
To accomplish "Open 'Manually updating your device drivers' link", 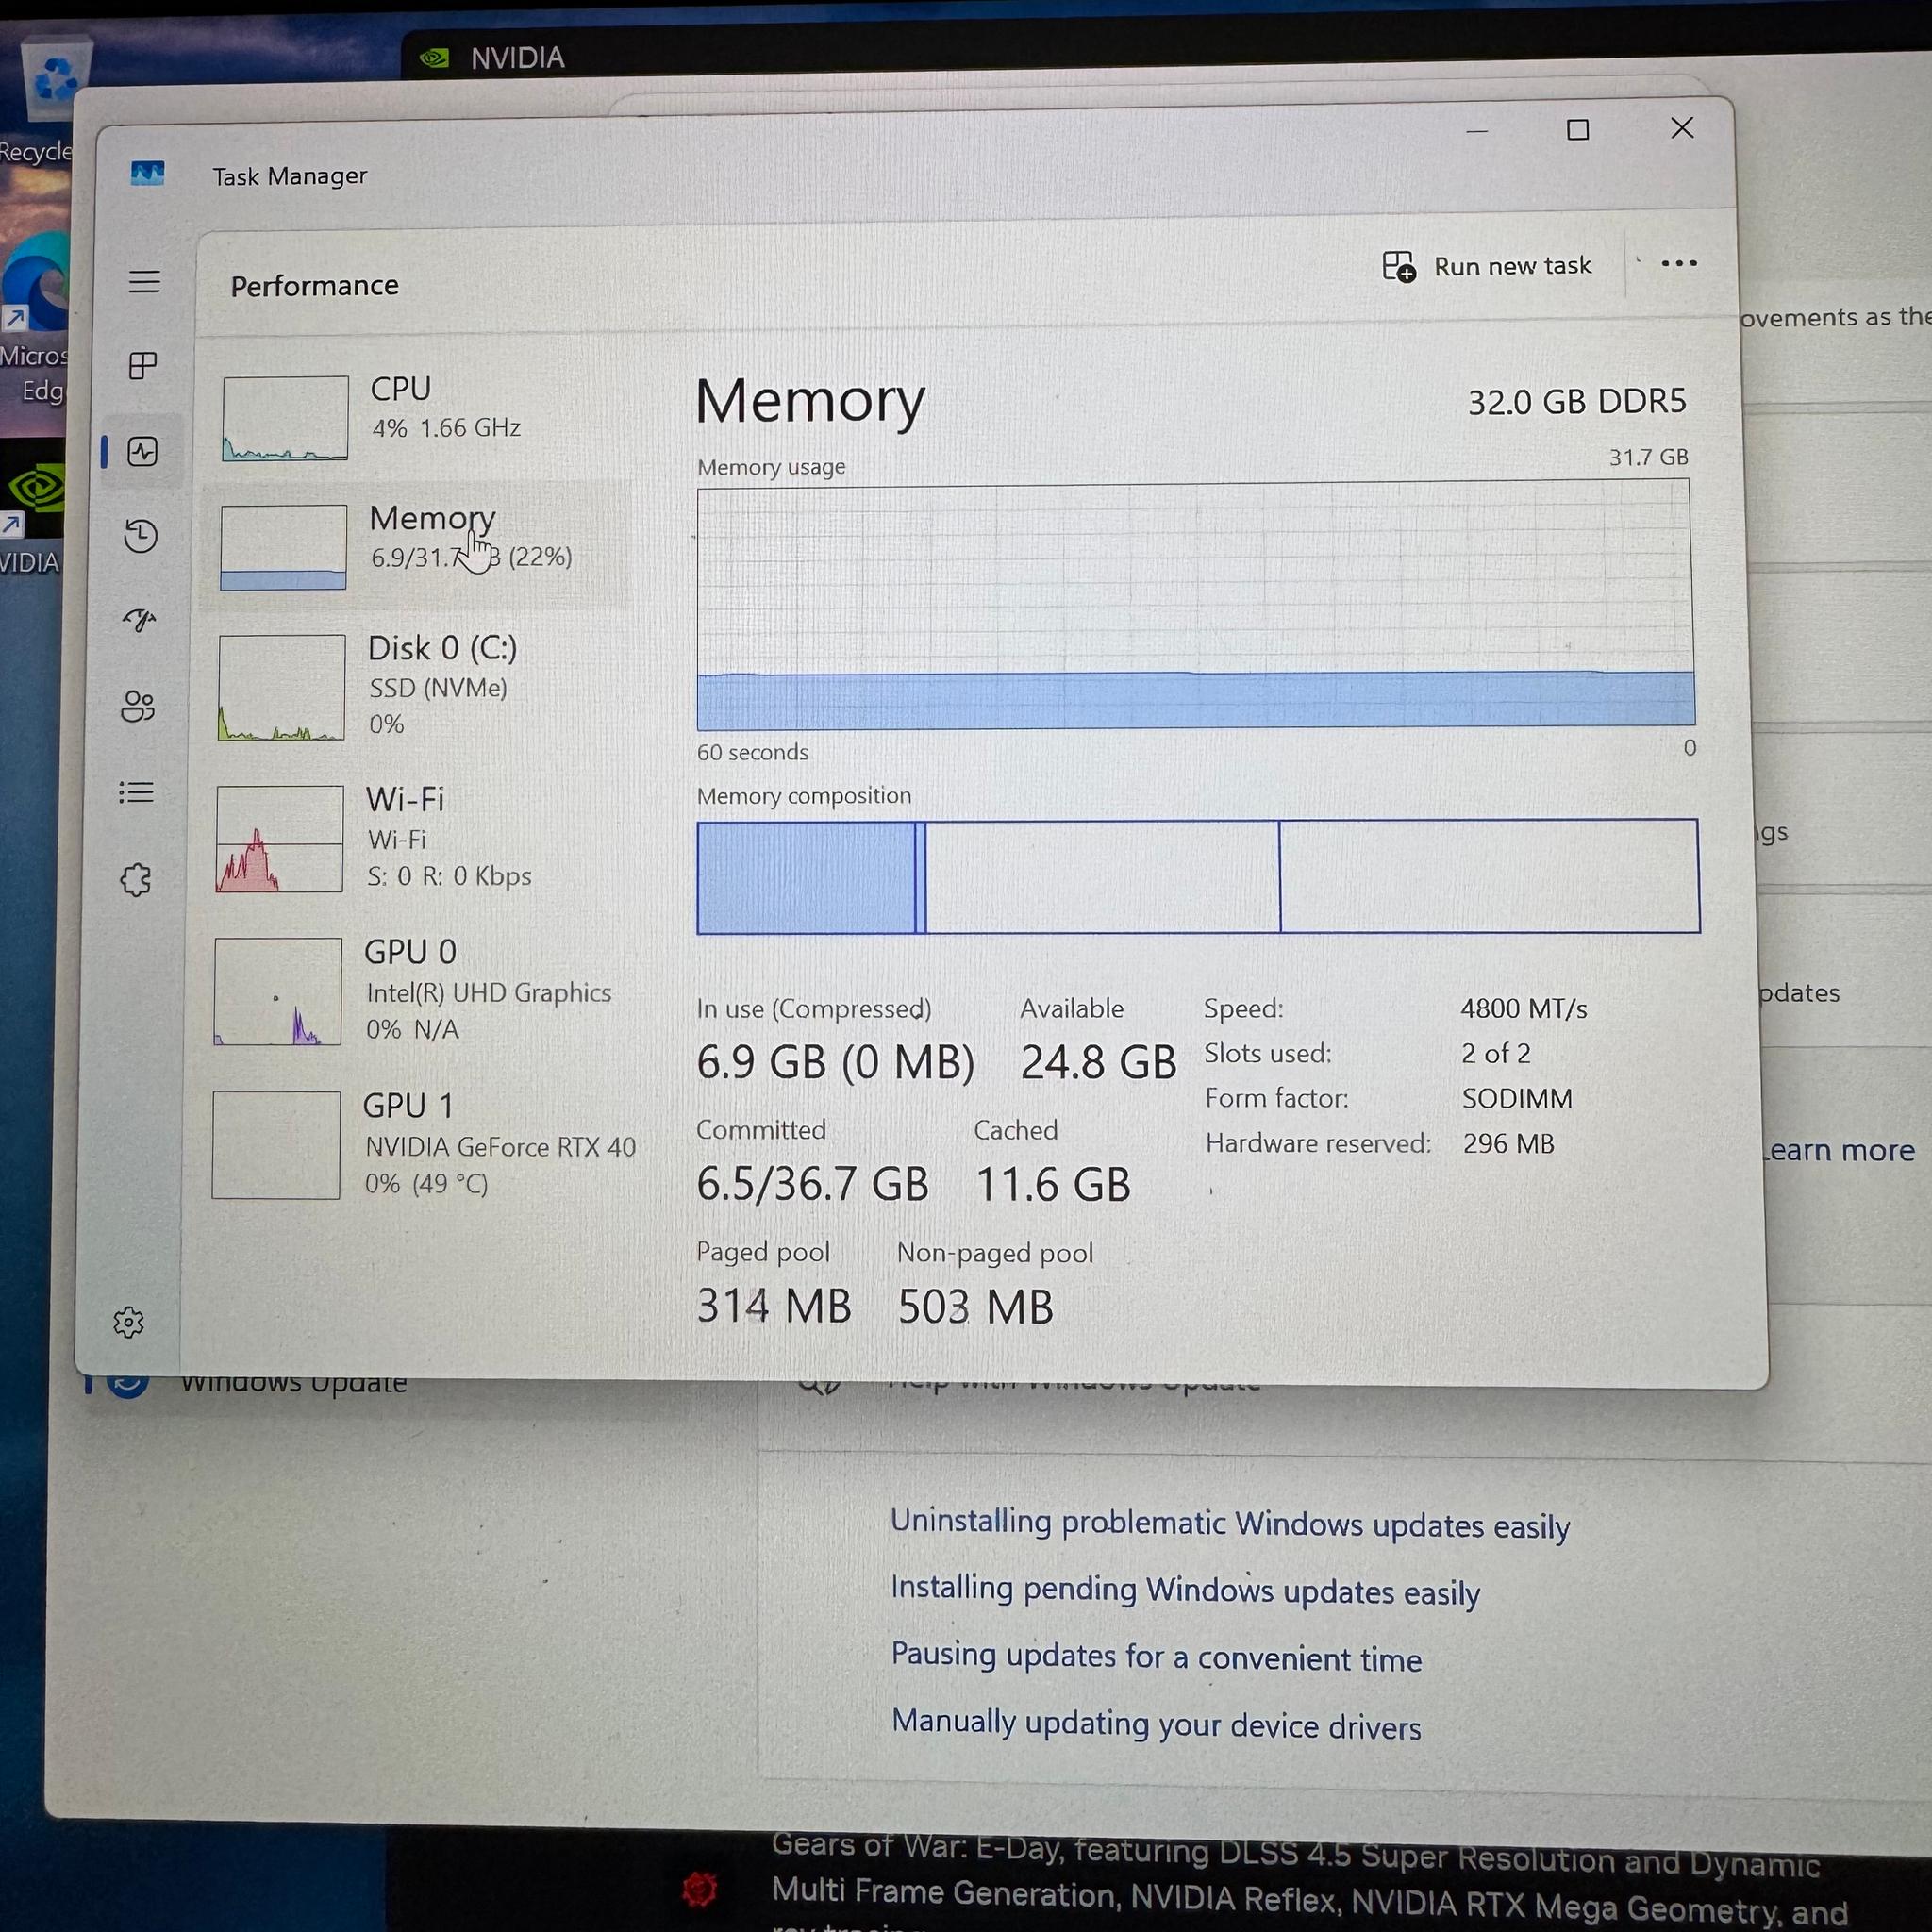I will coord(1156,1724).
